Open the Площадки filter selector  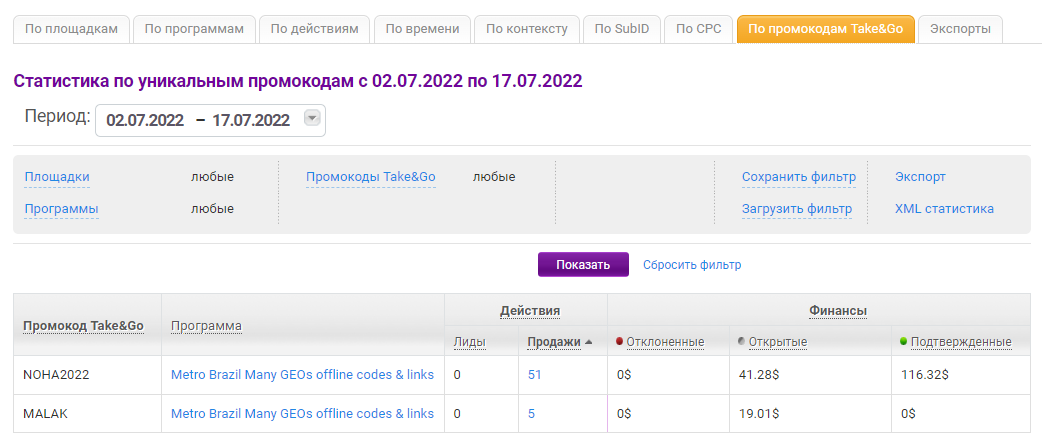click(x=57, y=177)
